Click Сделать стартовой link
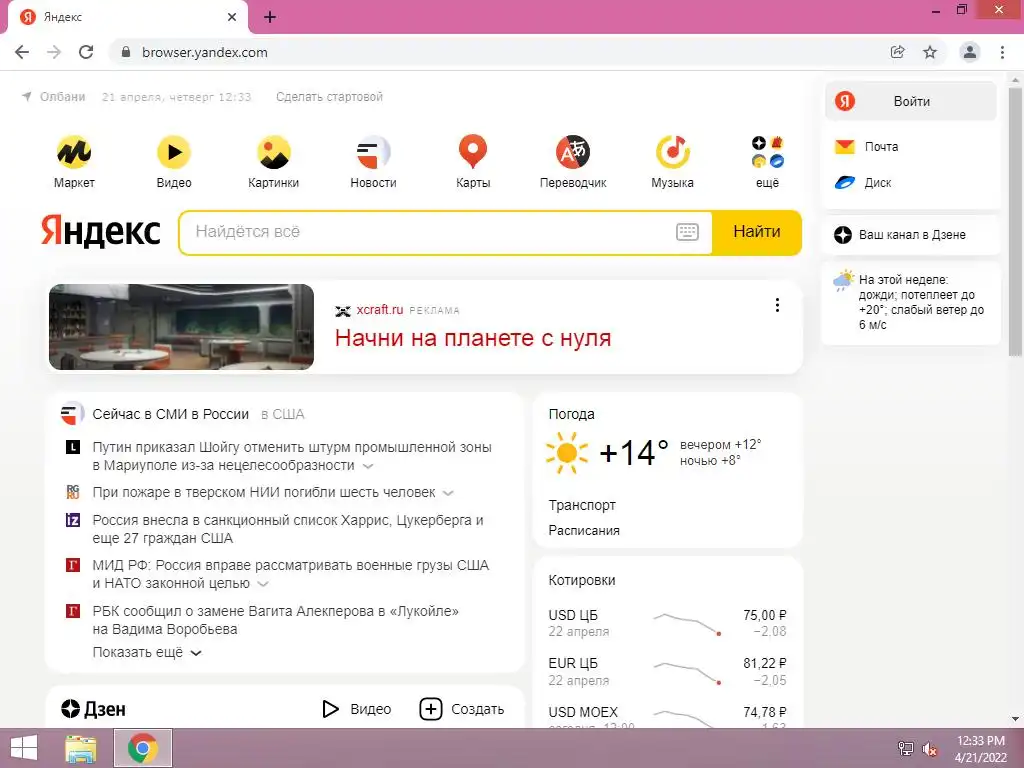The height and width of the screenshot is (768, 1024). [x=329, y=97]
